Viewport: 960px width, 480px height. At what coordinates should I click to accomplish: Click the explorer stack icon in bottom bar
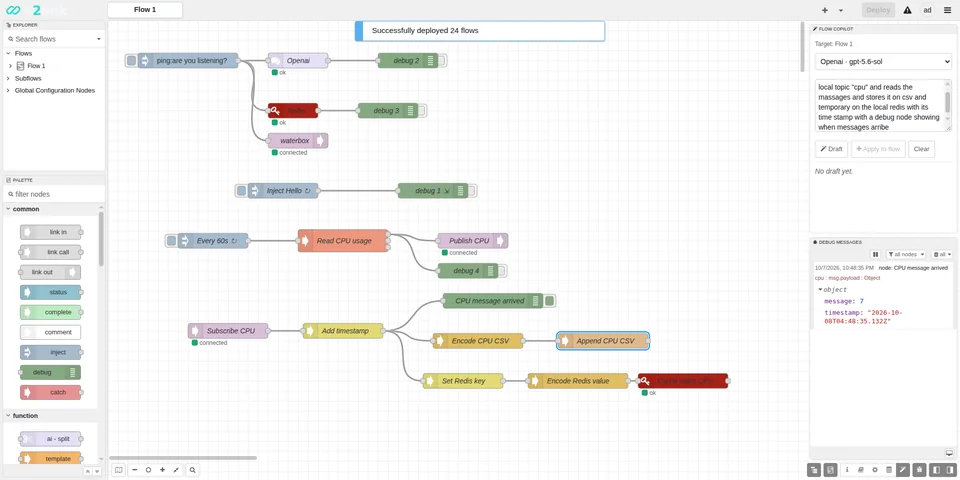click(x=814, y=470)
